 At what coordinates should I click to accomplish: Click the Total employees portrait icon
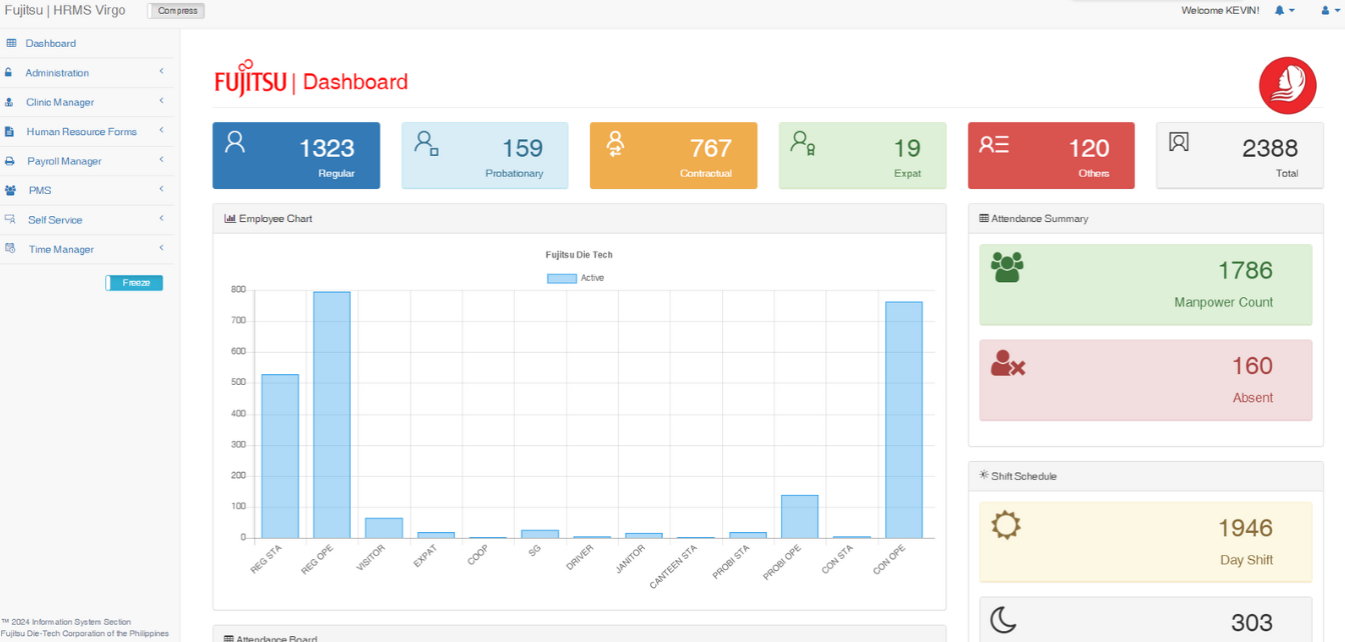click(x=1179, y=142)
